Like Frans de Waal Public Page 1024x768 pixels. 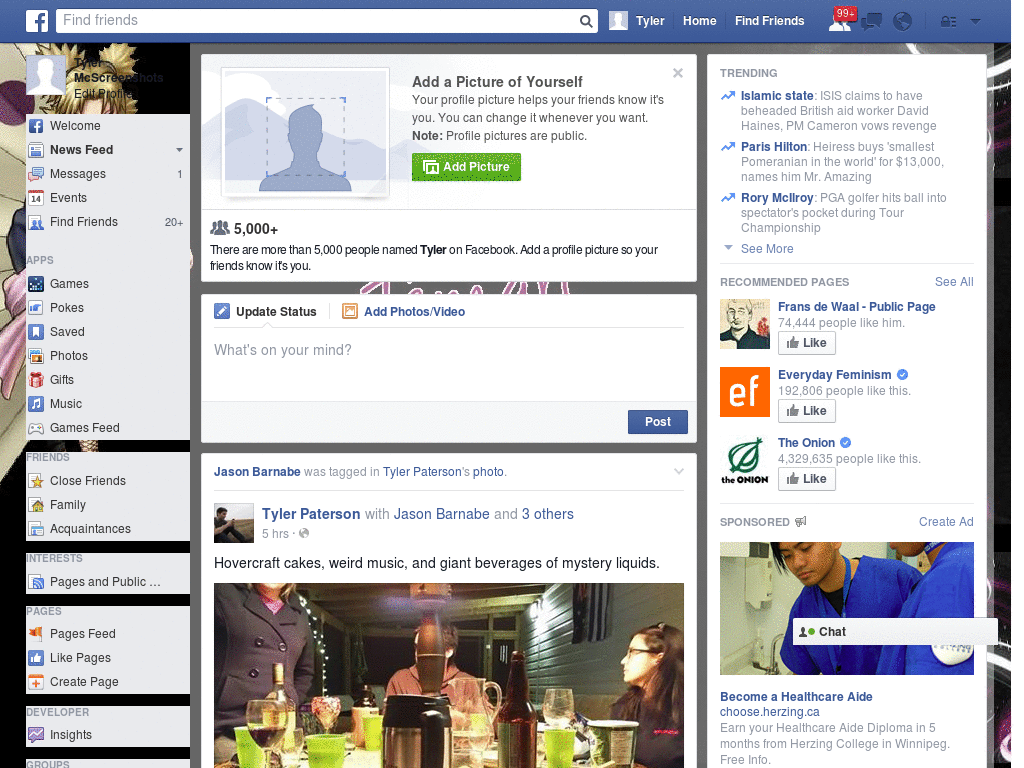(x=807, y=343)
